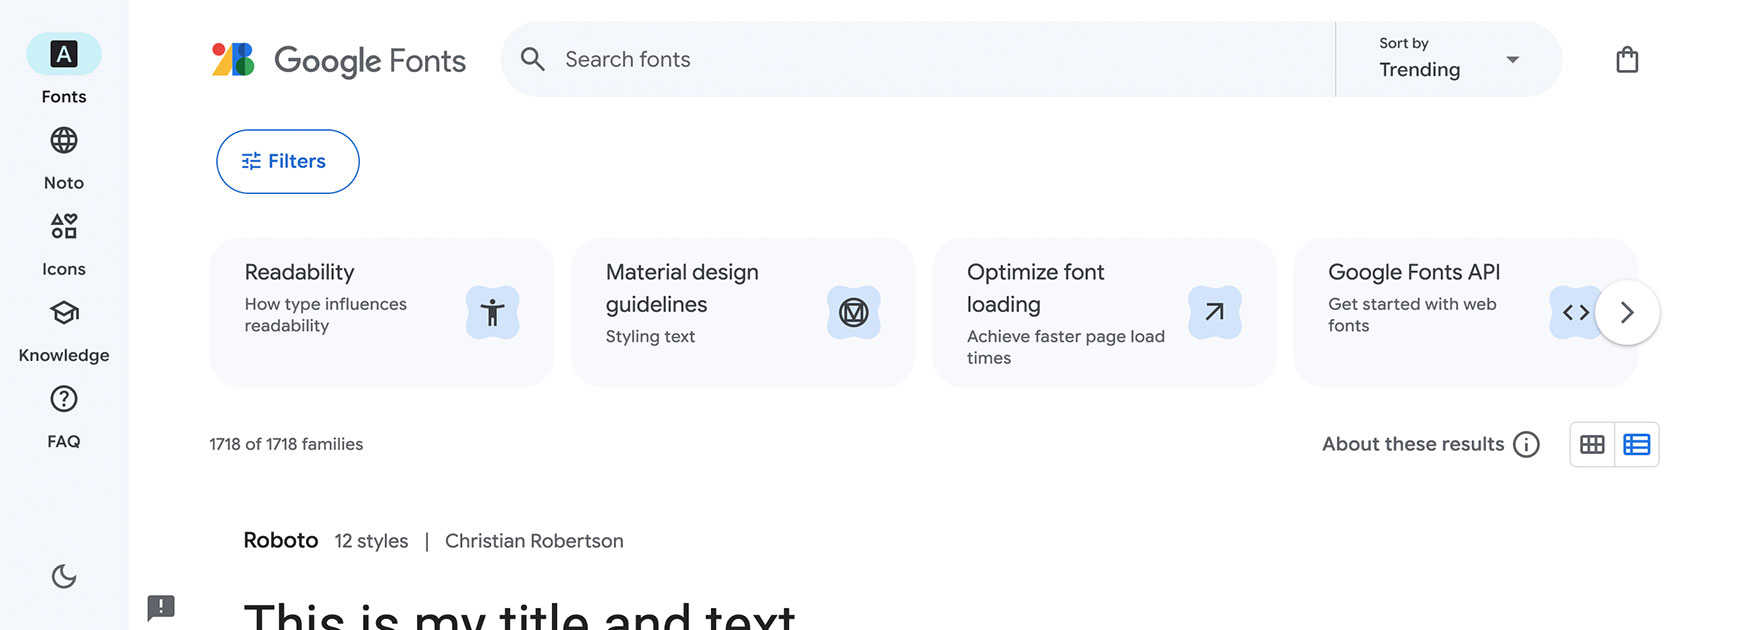This screenshot has width=1740, height=630.
Task: Open the Noto section from the sidebar
Action: [x=63, y=155]
